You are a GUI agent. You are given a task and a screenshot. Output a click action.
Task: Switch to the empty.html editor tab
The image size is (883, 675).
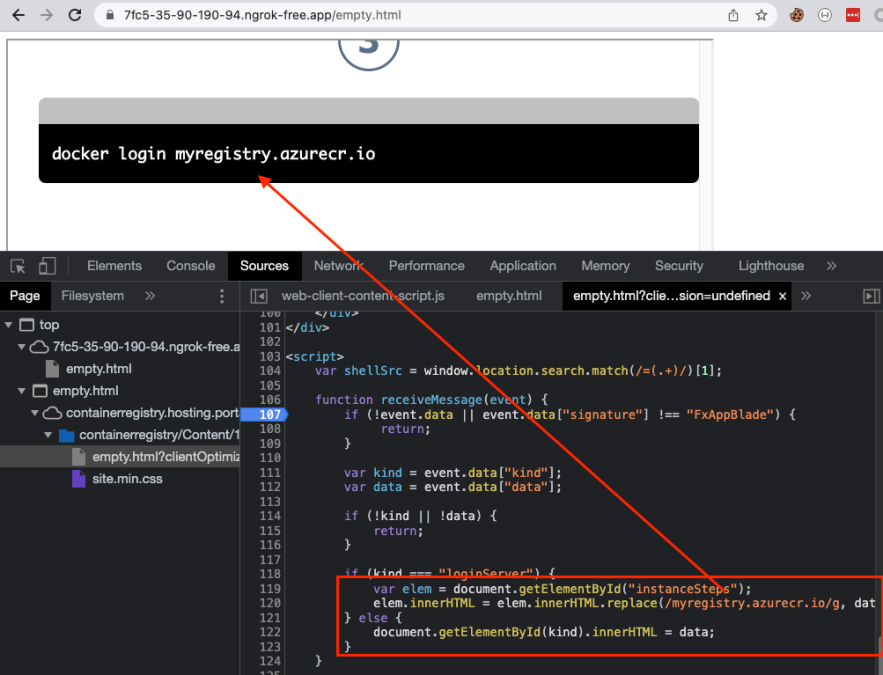click(x=509, y=296)
